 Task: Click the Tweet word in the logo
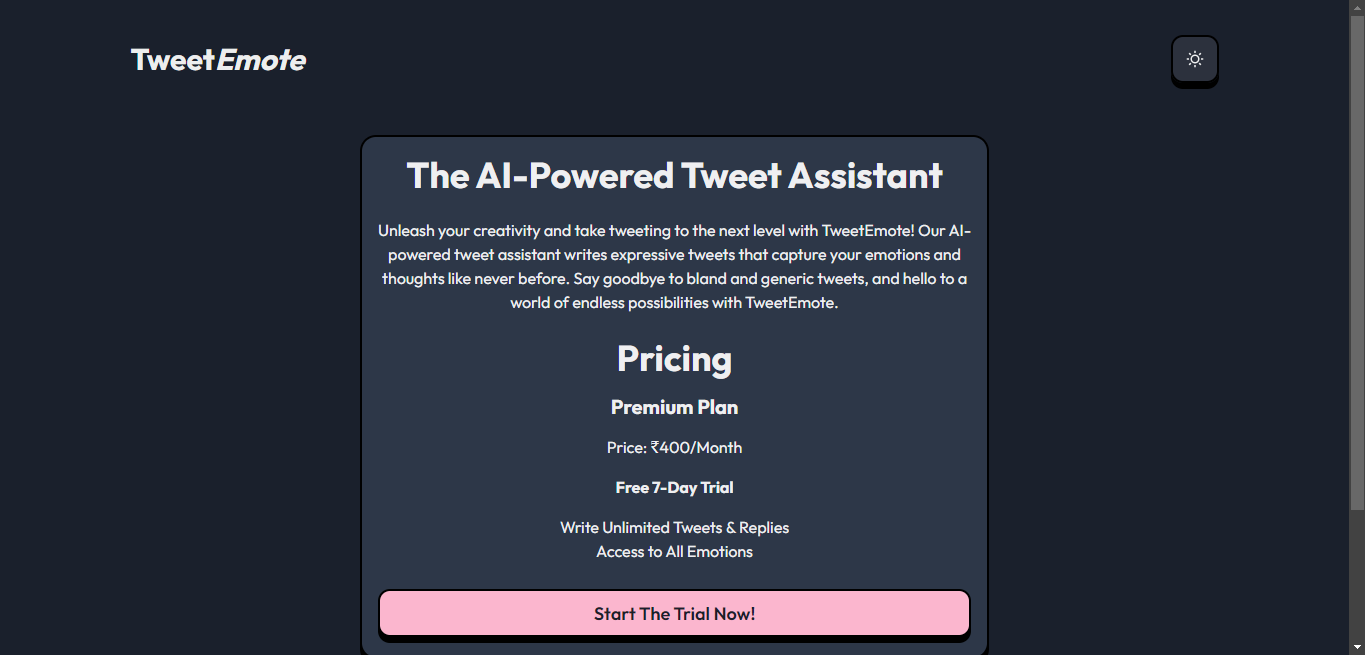pyautogui.click(x=173, y=60)
